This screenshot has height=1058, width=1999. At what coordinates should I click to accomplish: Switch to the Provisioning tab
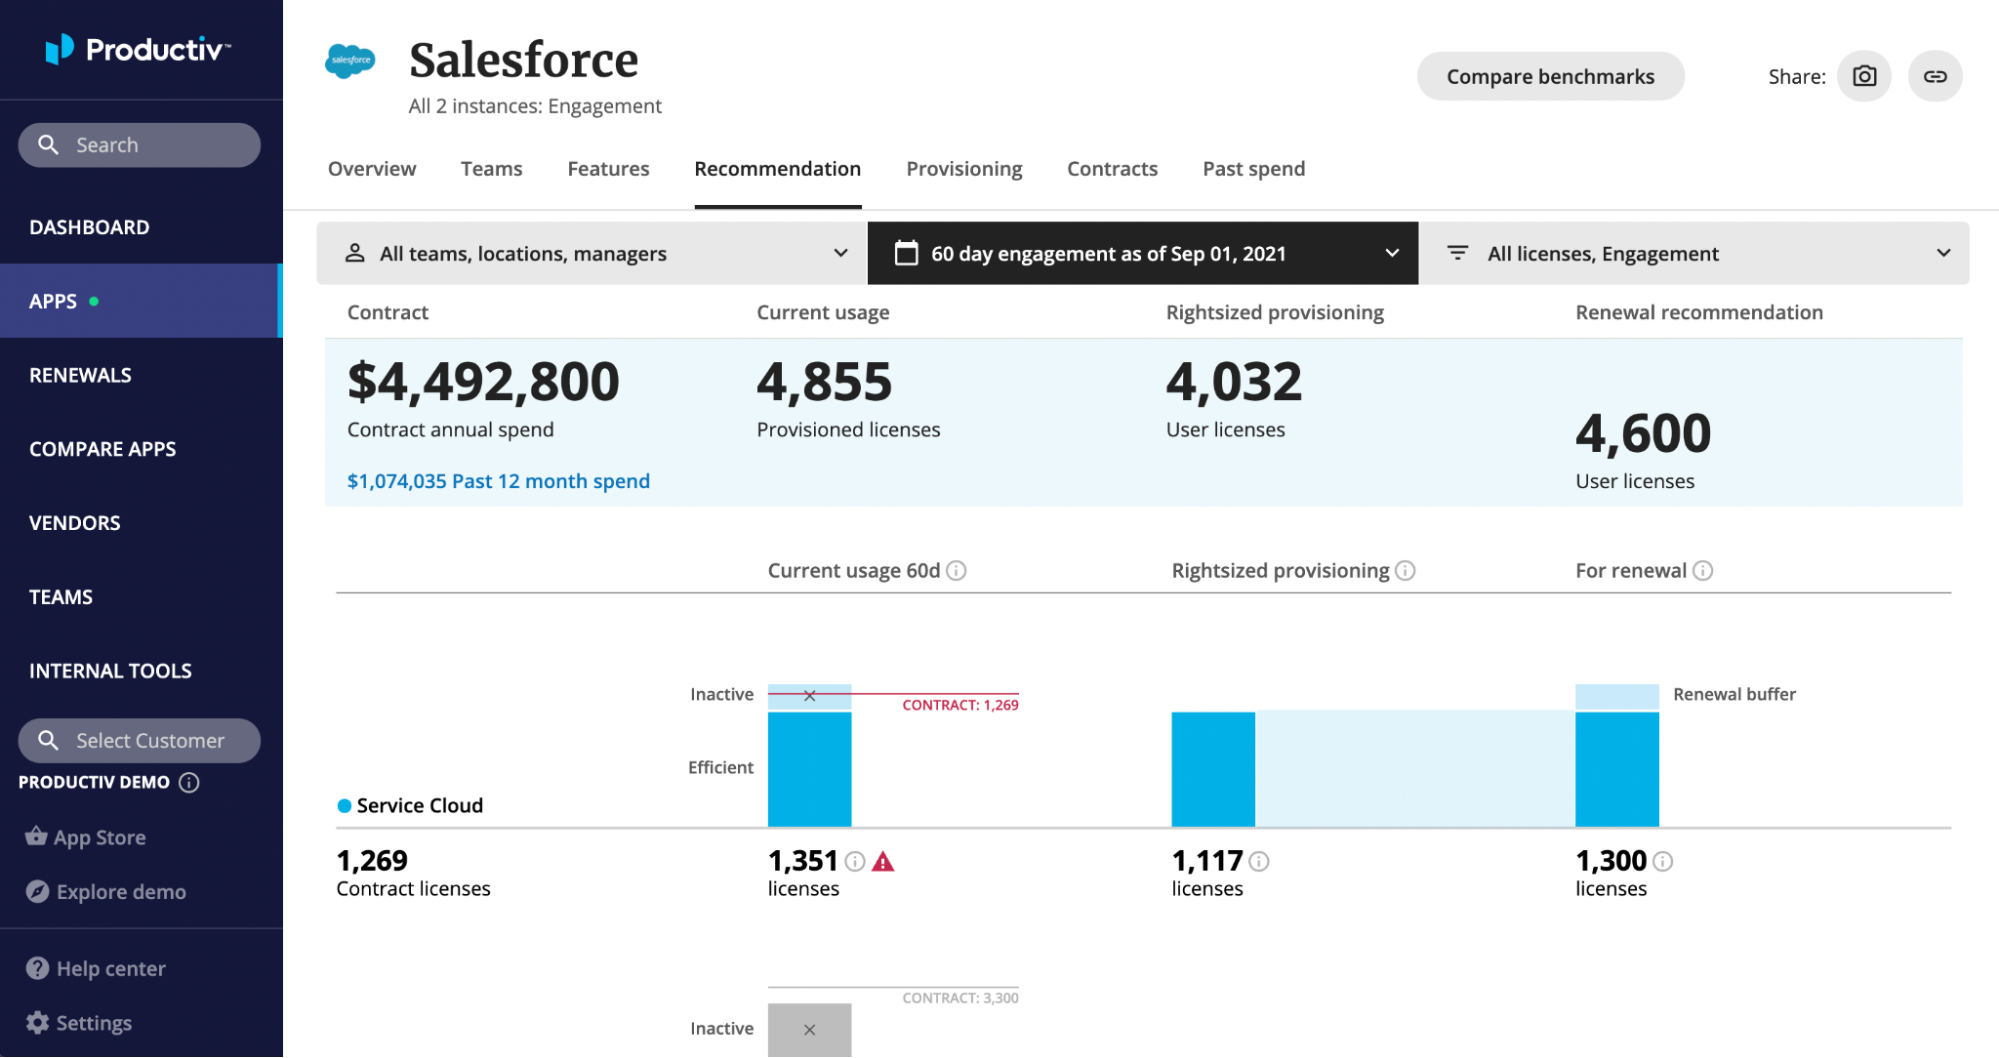(964, 169)
